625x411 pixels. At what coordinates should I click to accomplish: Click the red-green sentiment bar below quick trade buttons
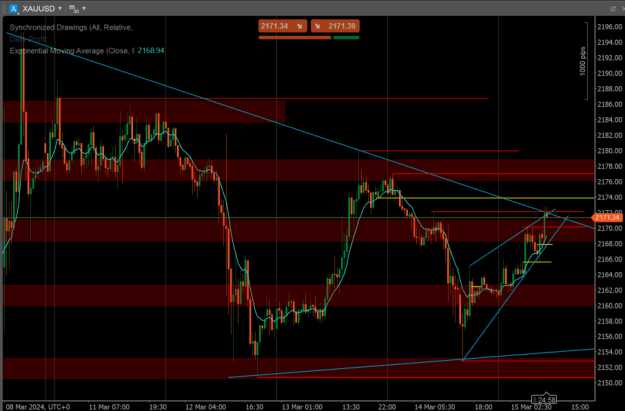click(x=309, y=37)
